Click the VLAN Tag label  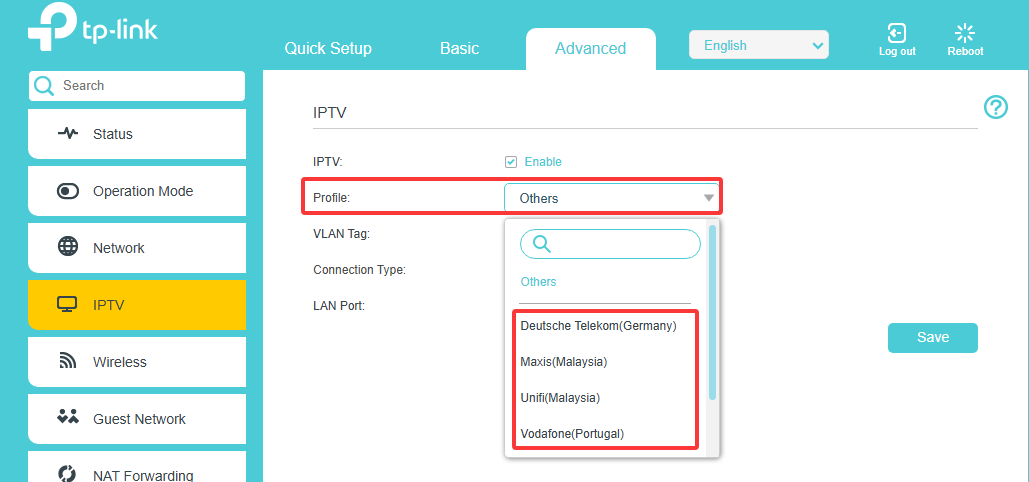tap(341, 233)
